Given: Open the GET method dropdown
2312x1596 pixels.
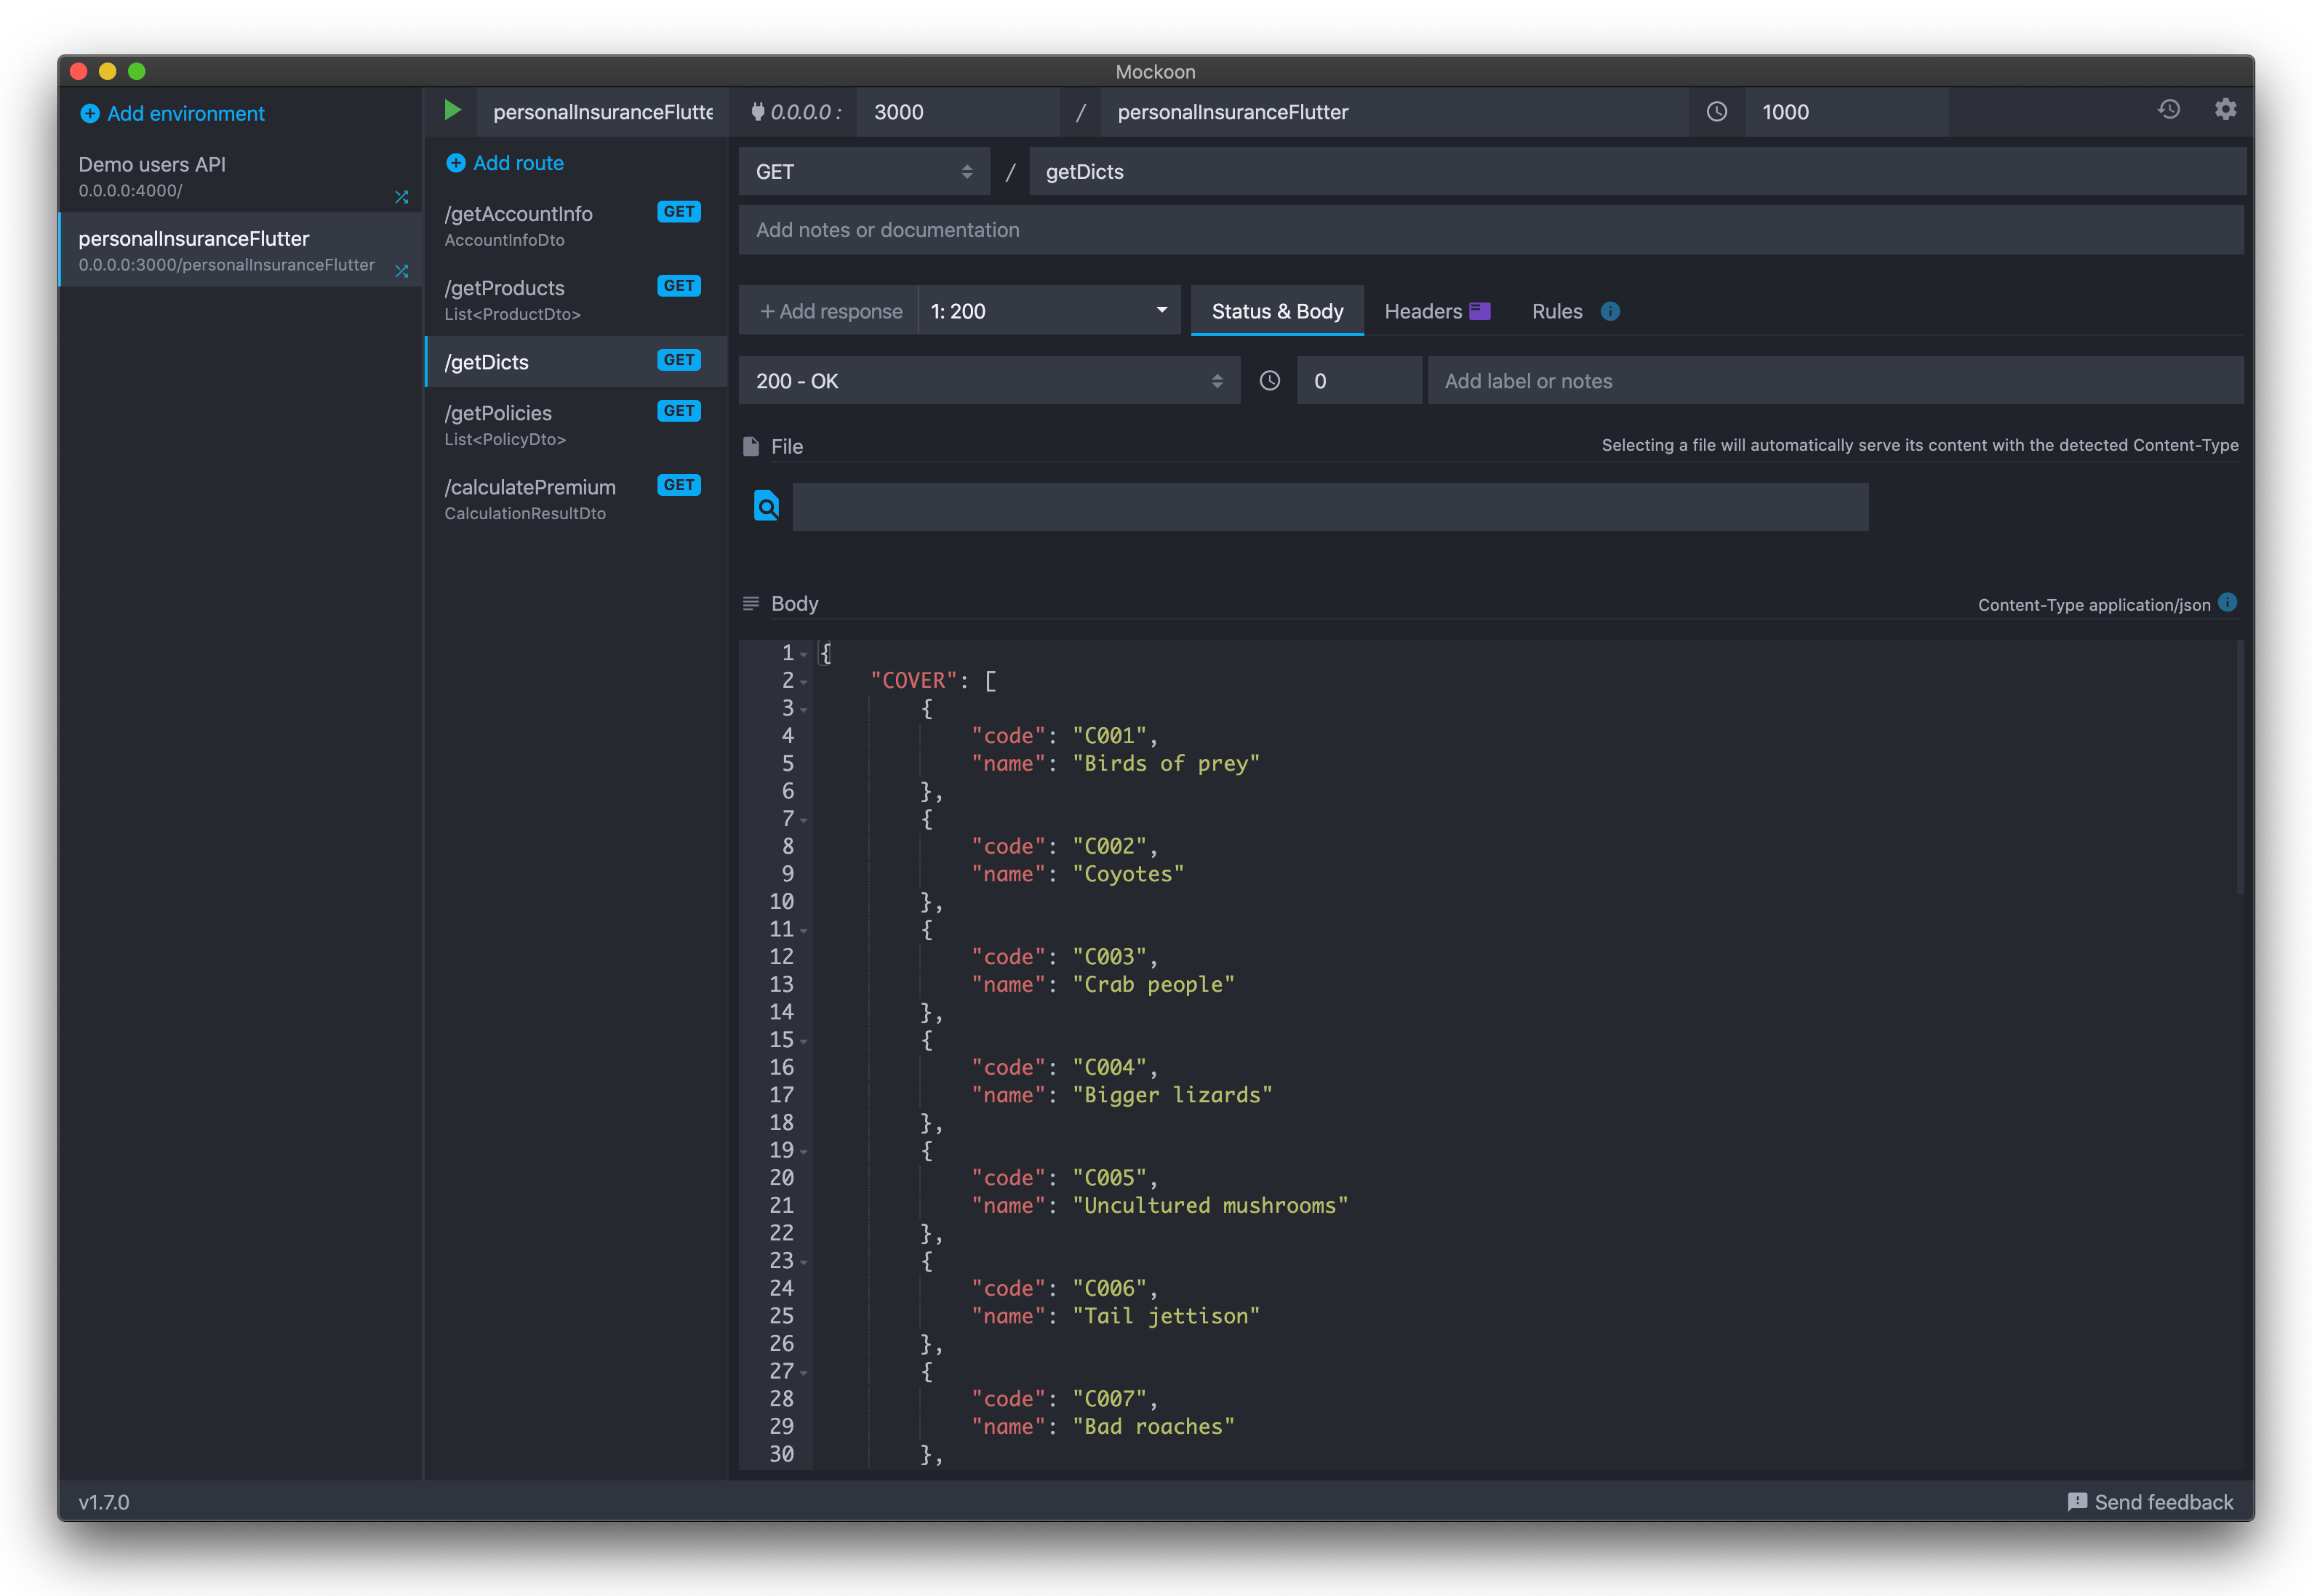Looking at the screenshot, I should point(864,172).
